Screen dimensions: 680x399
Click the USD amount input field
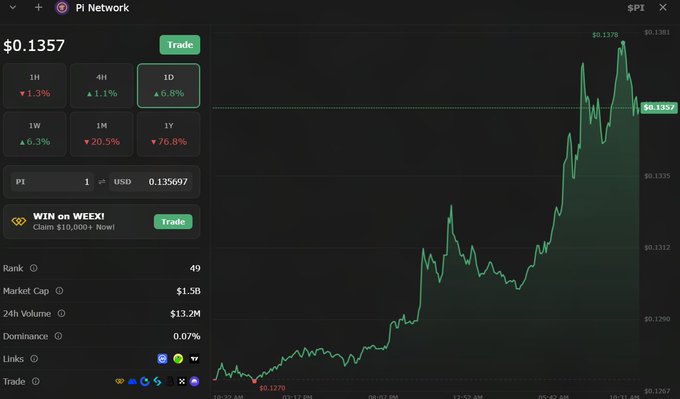pyautogui.click(x=151, y=182)
